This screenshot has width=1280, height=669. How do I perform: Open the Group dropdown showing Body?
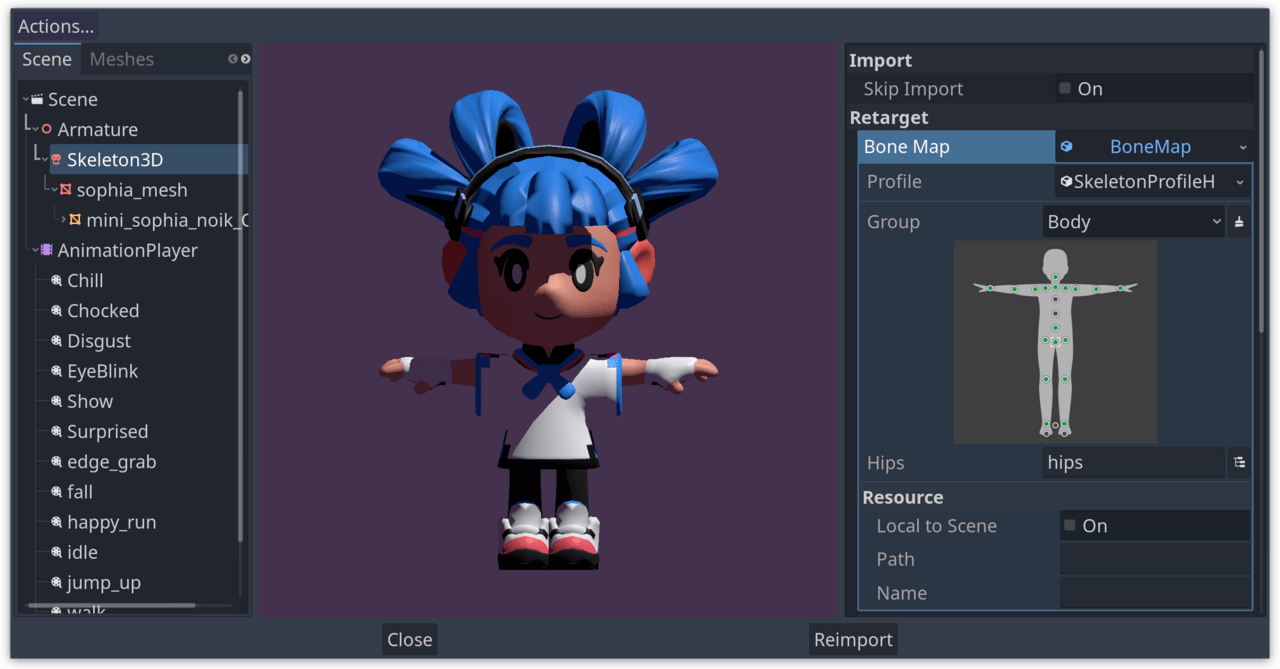(x=1133, y=222)
